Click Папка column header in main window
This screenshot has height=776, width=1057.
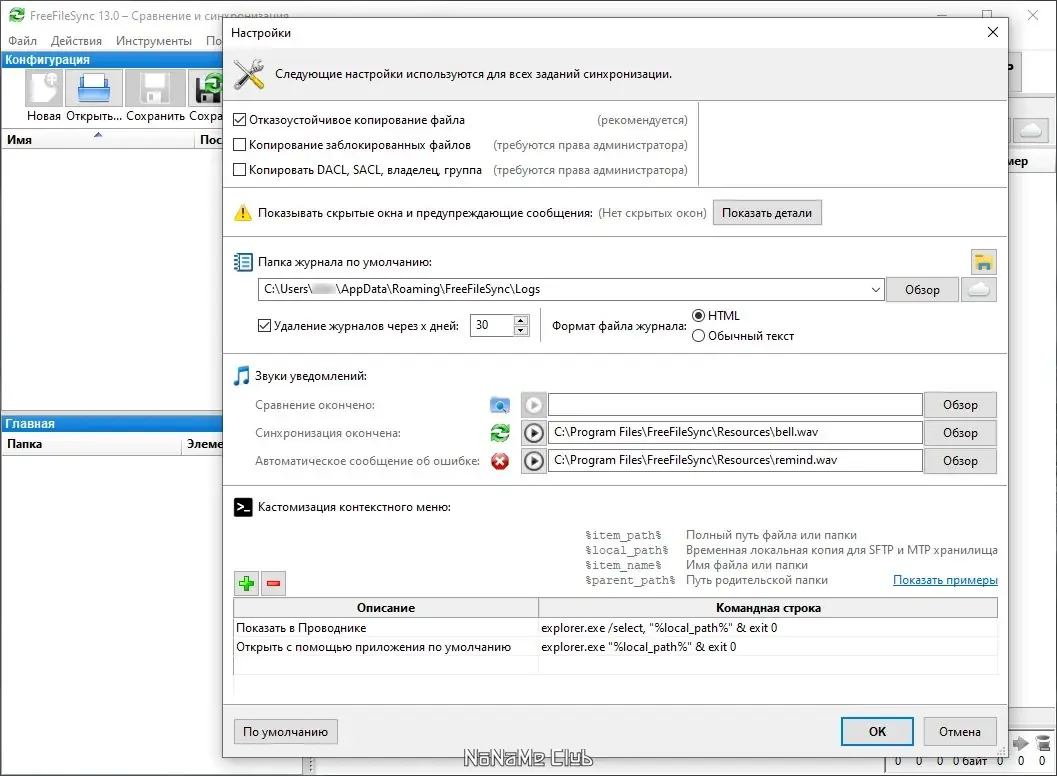[92, 444]
